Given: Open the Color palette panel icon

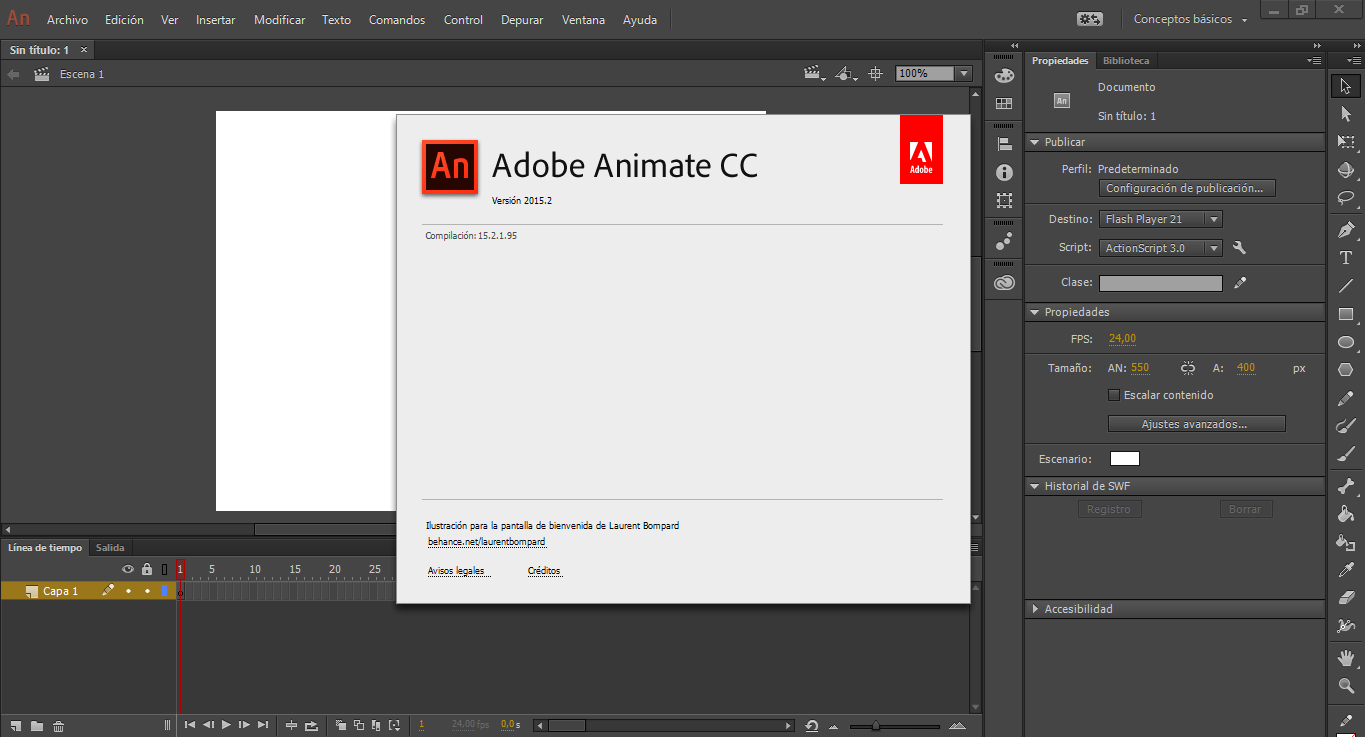Looking at the screenshot, I should coord(1004,75).
